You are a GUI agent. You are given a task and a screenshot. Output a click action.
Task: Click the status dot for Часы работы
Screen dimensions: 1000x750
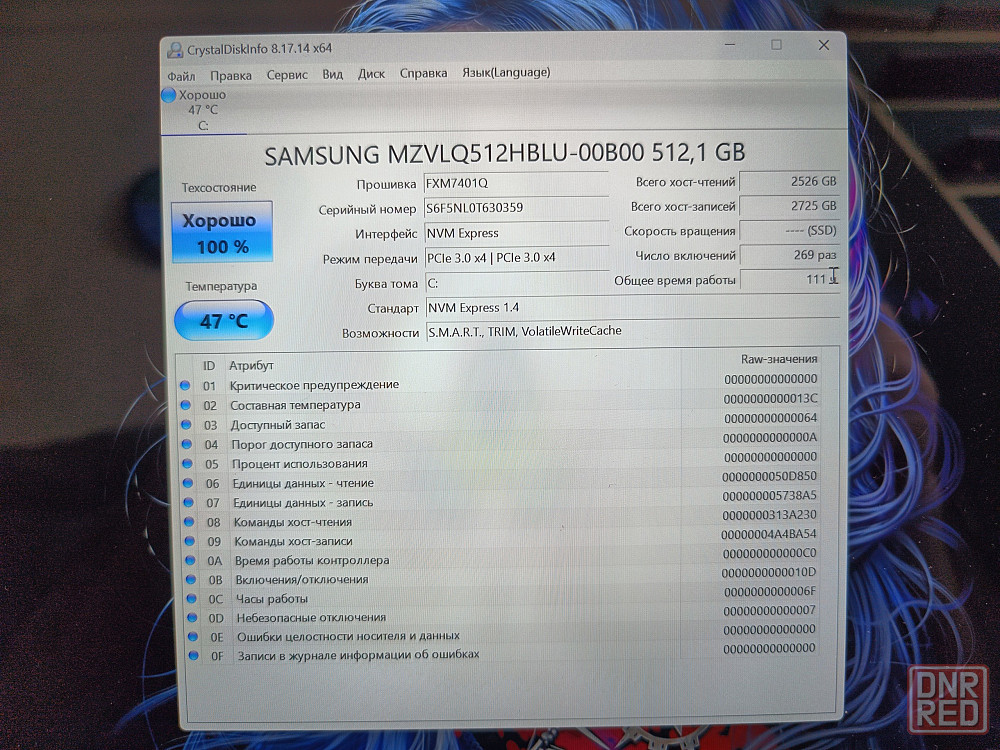(x=192, y=598)
